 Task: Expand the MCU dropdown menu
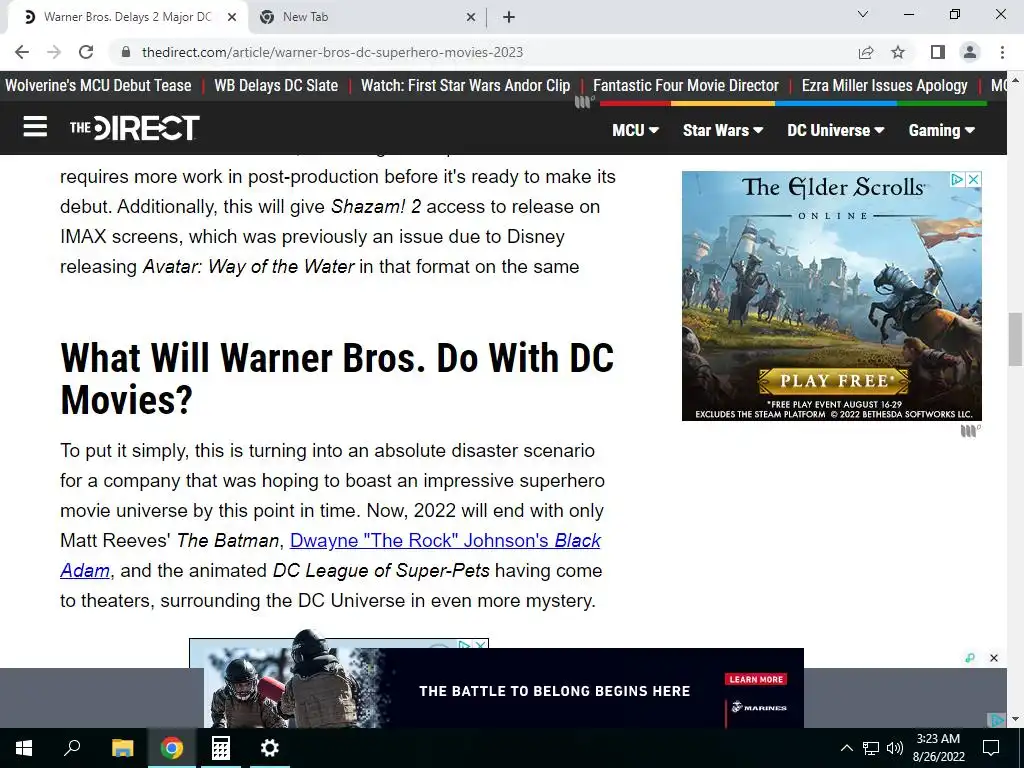coord(635,130)
